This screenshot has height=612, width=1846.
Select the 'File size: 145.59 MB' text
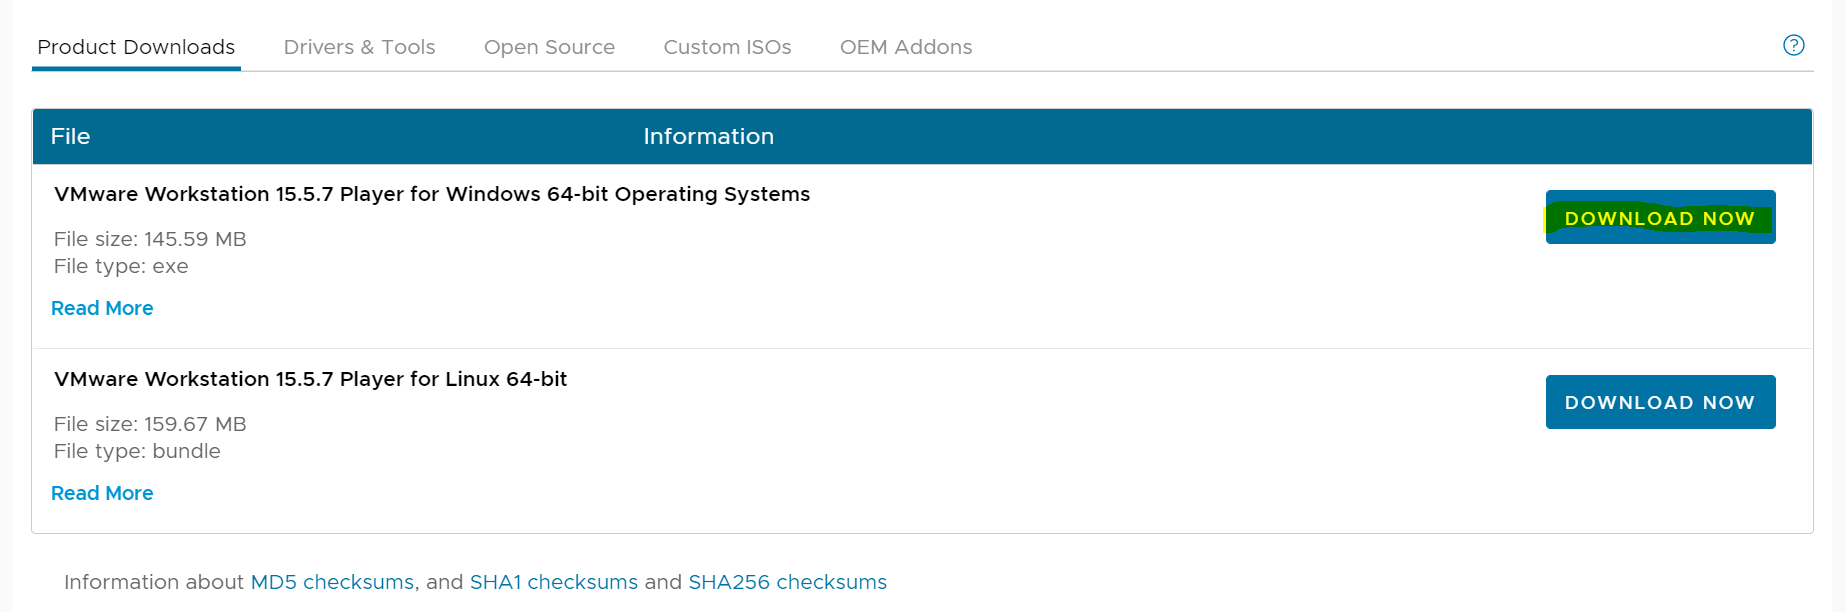(150, 239)
